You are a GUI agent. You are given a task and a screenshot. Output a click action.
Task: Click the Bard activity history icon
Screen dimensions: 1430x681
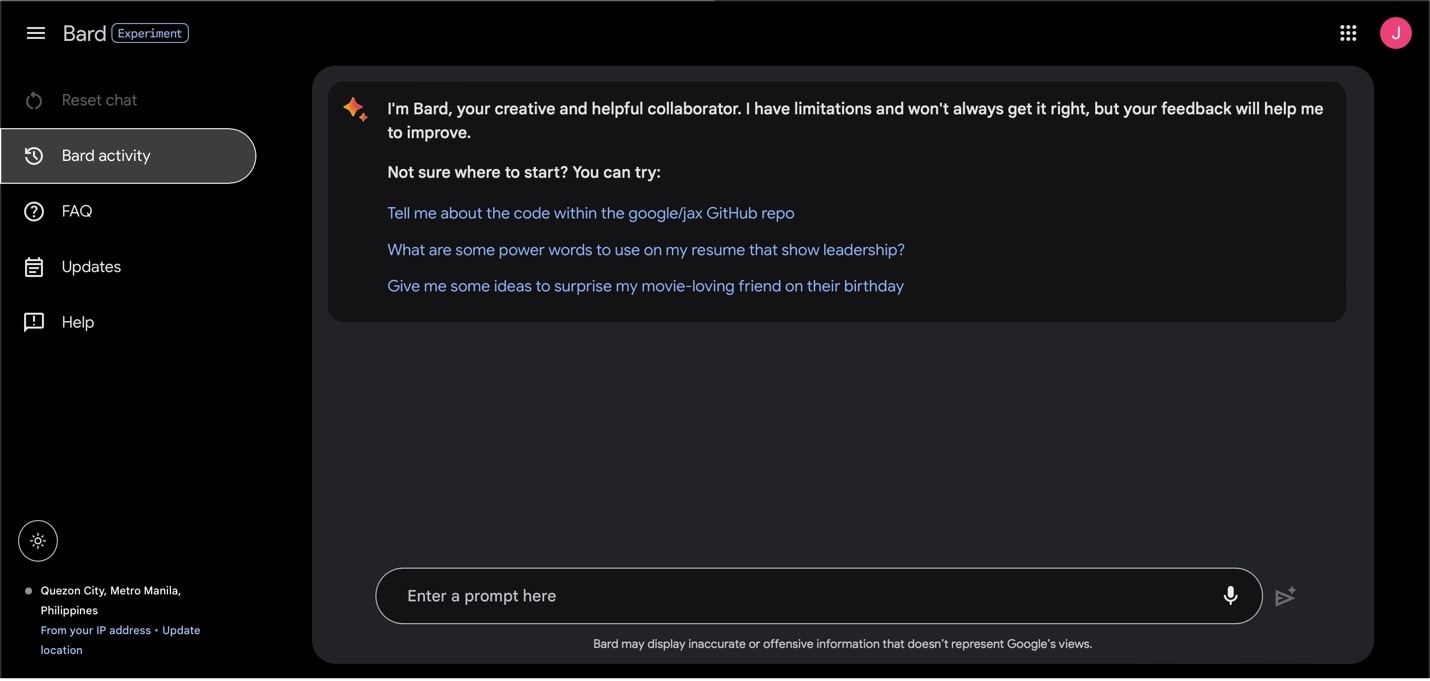34,156
